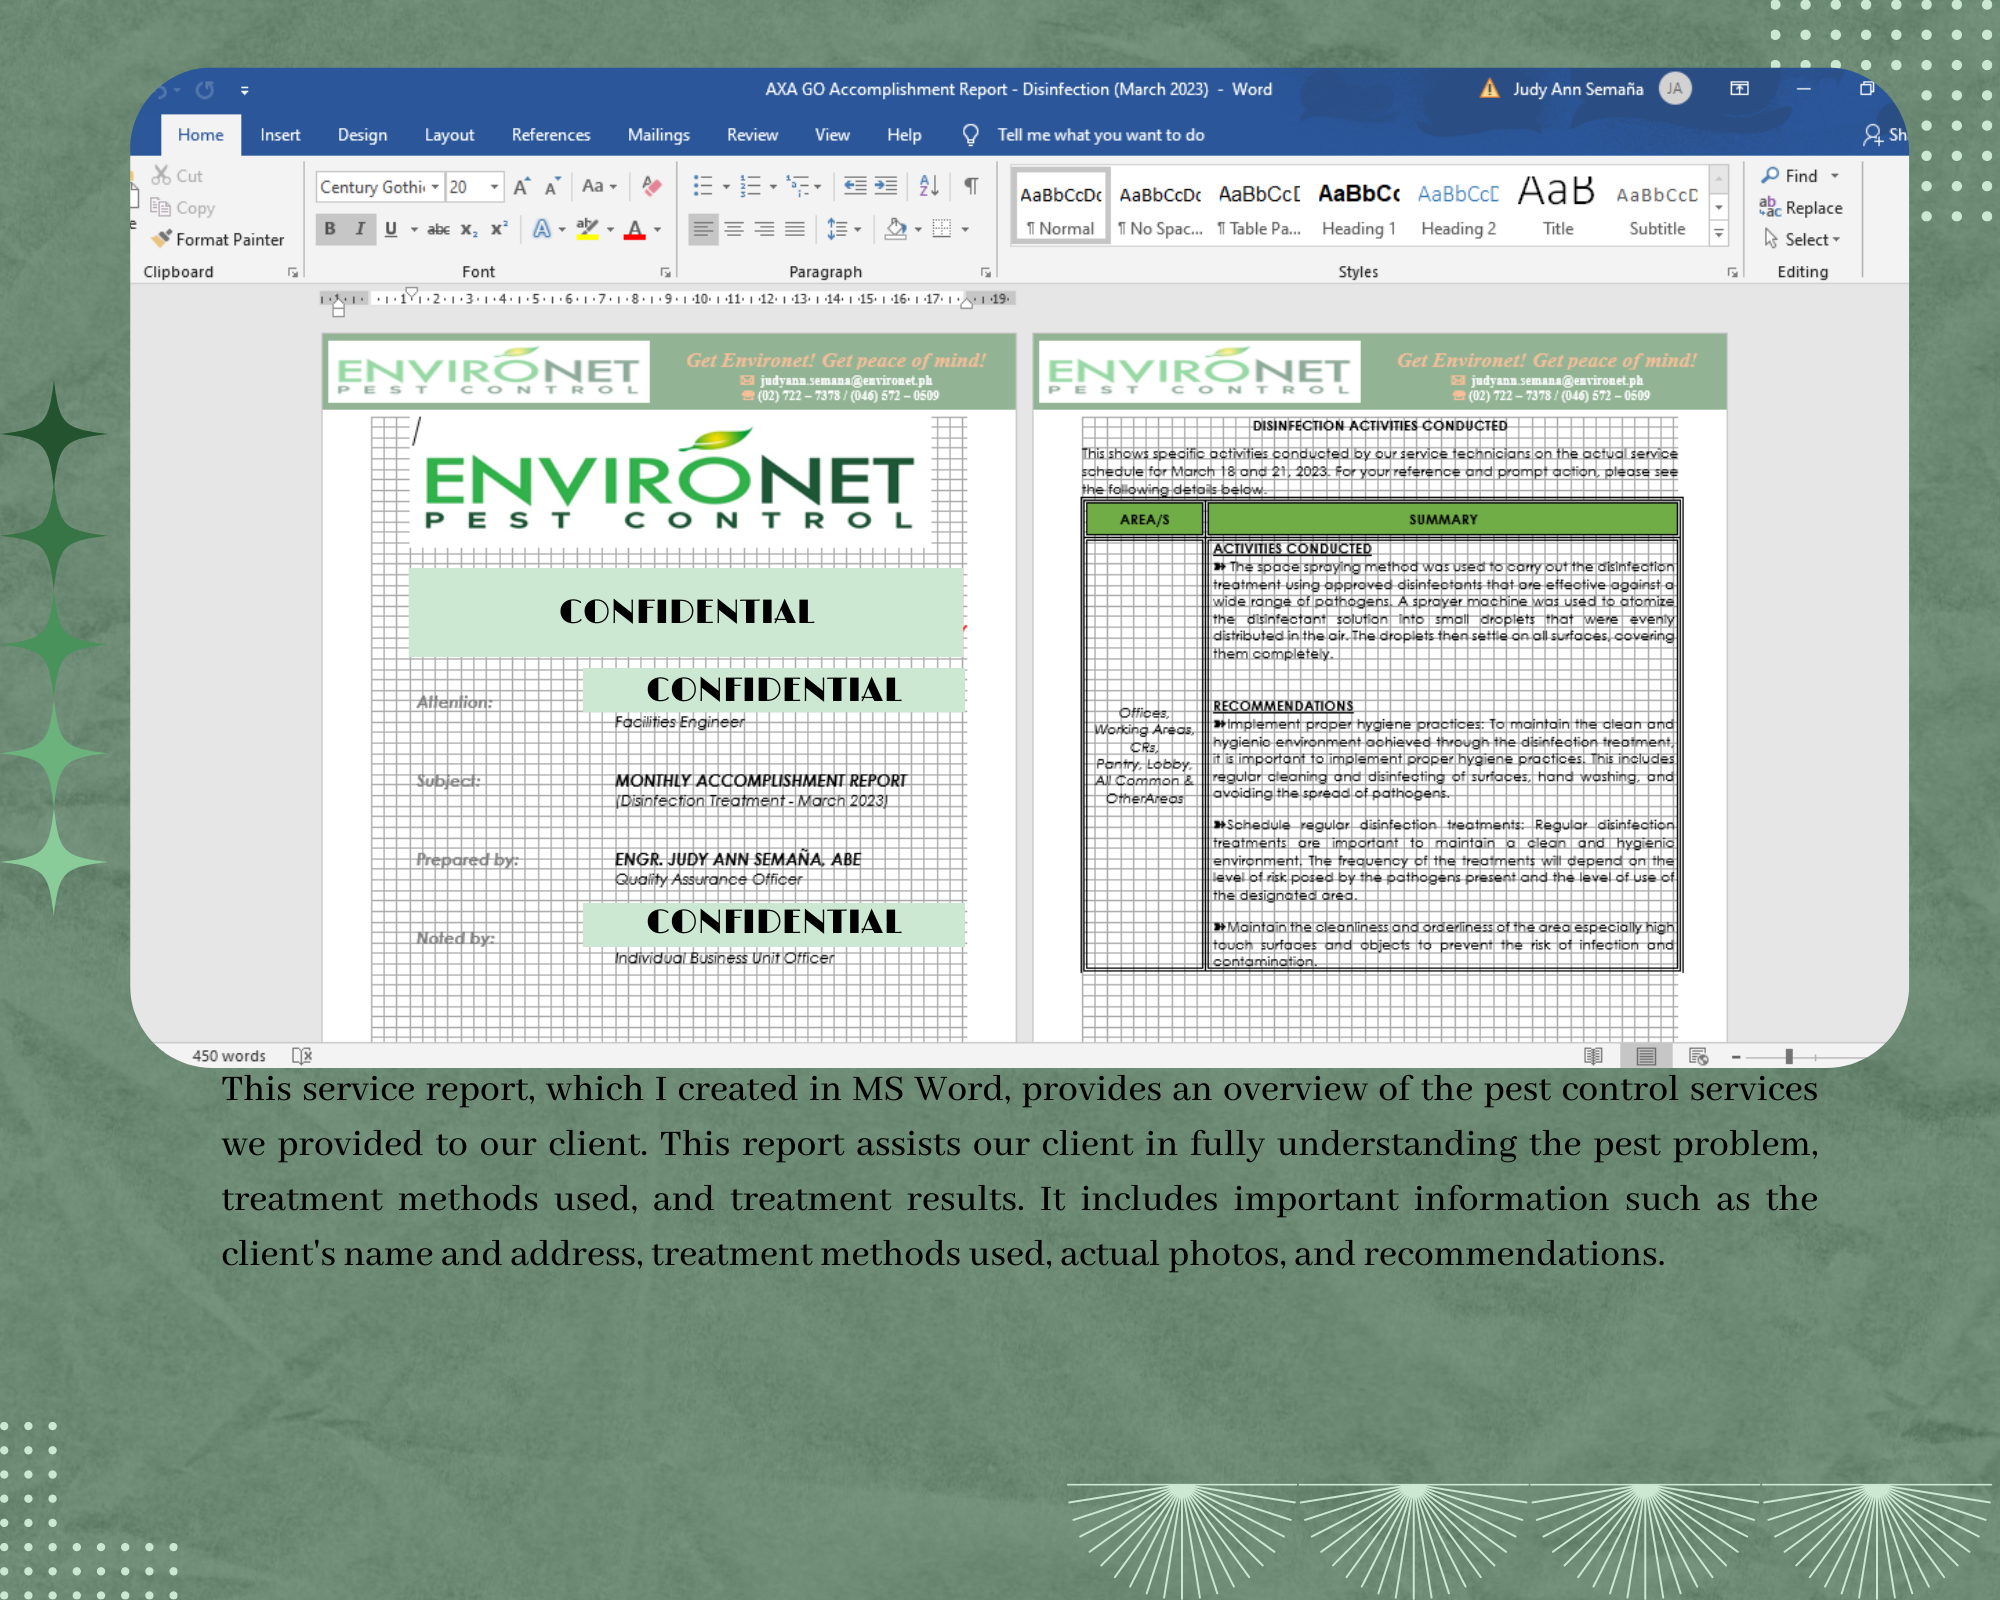This screenshot has width=2000, height=1600.
Task: Click the Increase Font Size icon
Action: (522, 187)
